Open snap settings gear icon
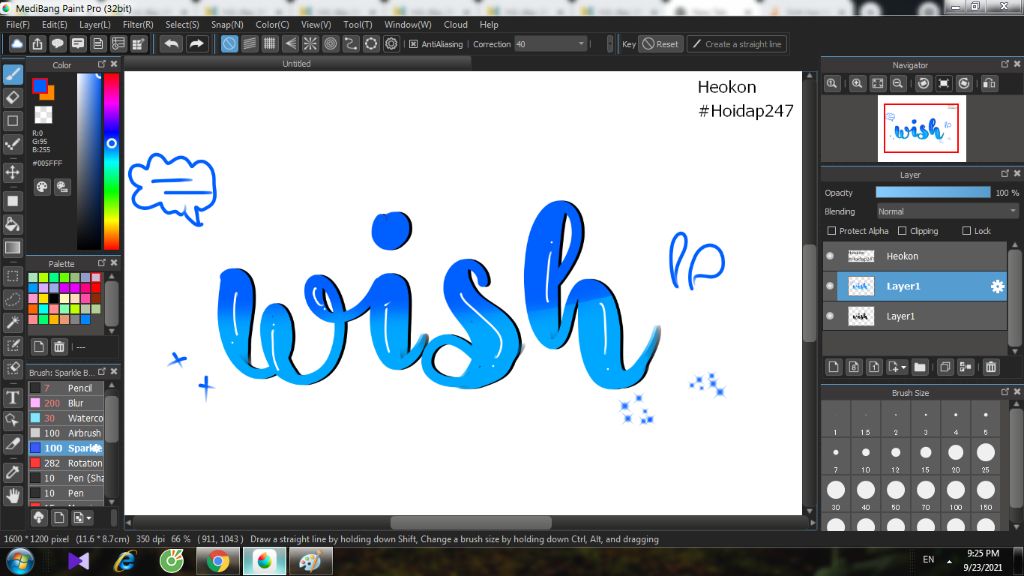The image size is (1024, 576). click(391, 44)
